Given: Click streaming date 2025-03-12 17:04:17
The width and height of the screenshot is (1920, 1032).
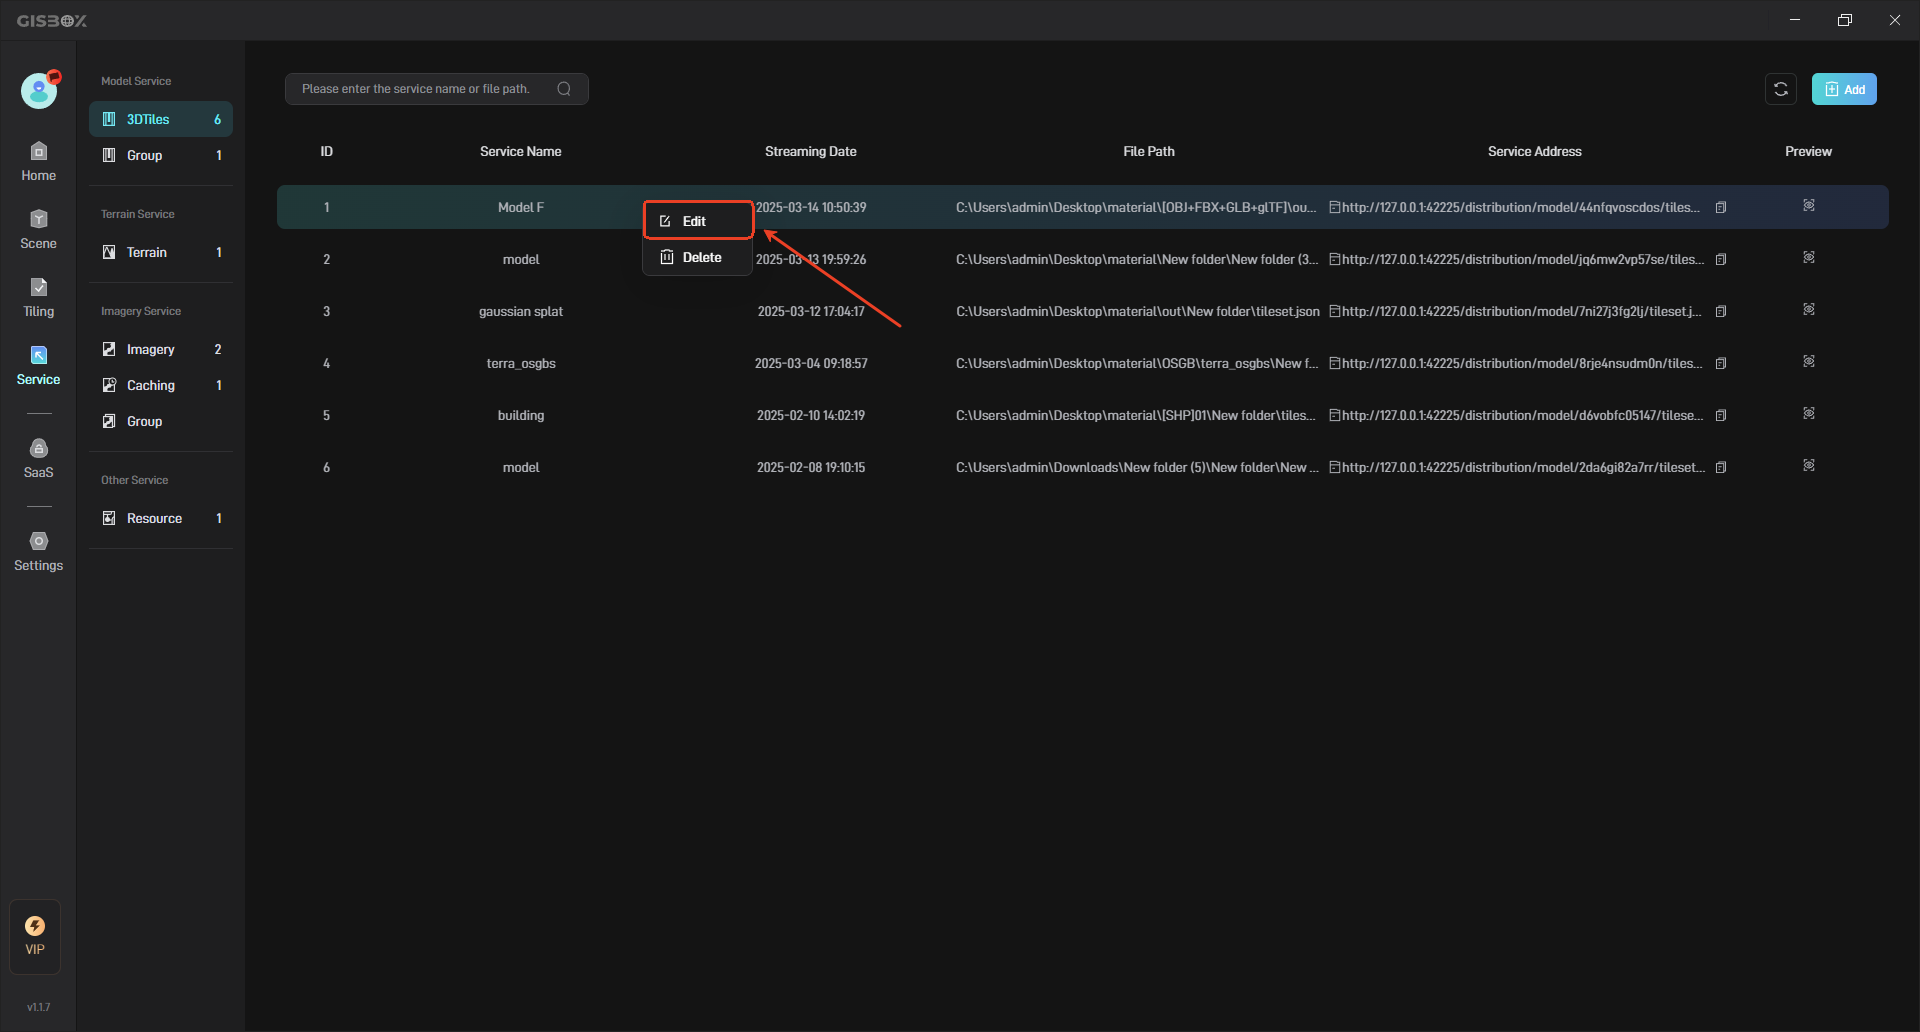Looking at the screenshot, I should [x=811, y=311].
